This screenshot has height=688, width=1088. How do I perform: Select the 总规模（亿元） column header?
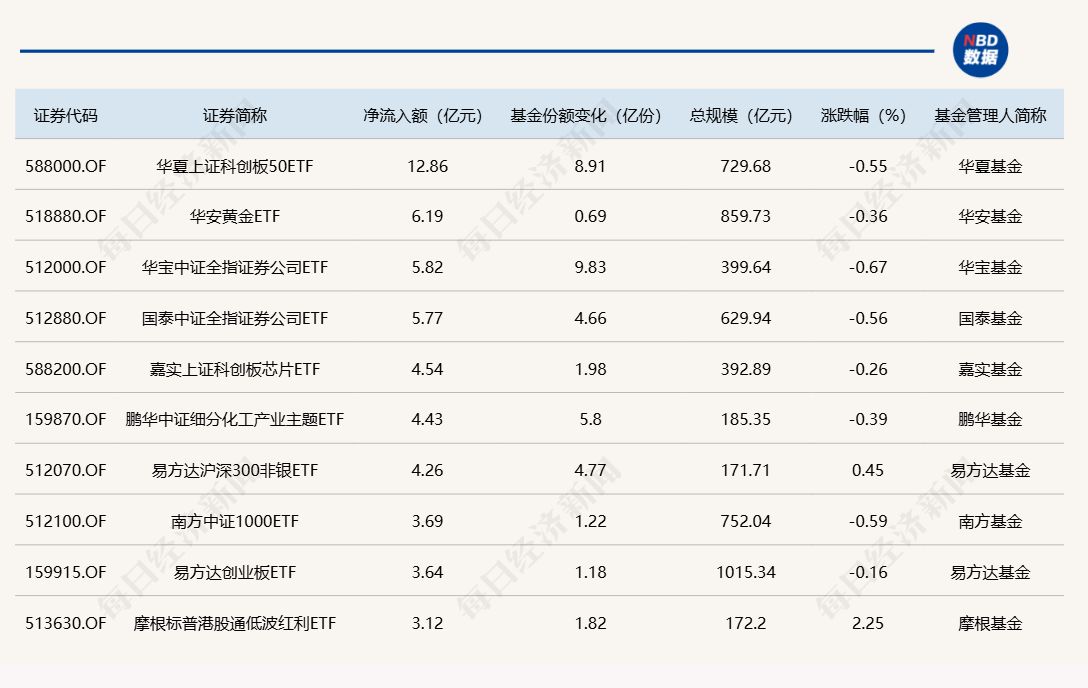pos(741,115)
